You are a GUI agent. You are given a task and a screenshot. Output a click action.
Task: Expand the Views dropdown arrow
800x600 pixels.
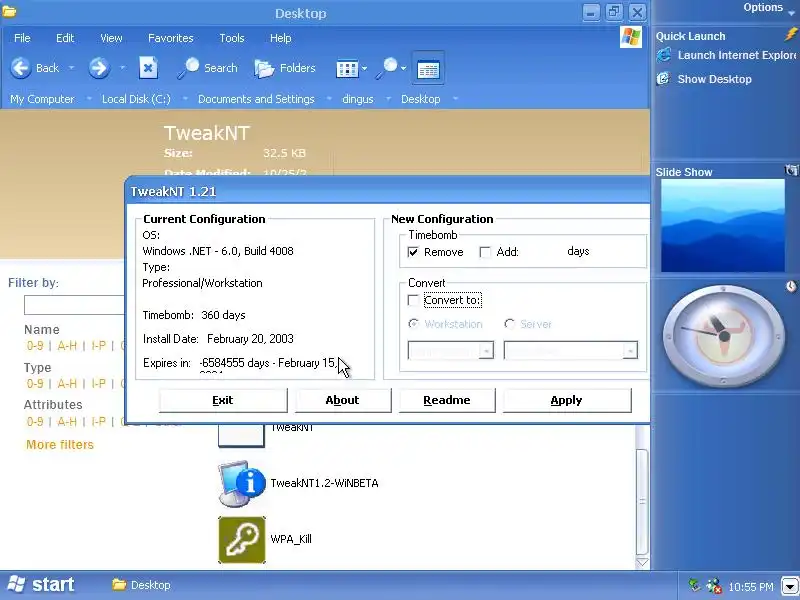pyautogui.click(x=364, y=68)
